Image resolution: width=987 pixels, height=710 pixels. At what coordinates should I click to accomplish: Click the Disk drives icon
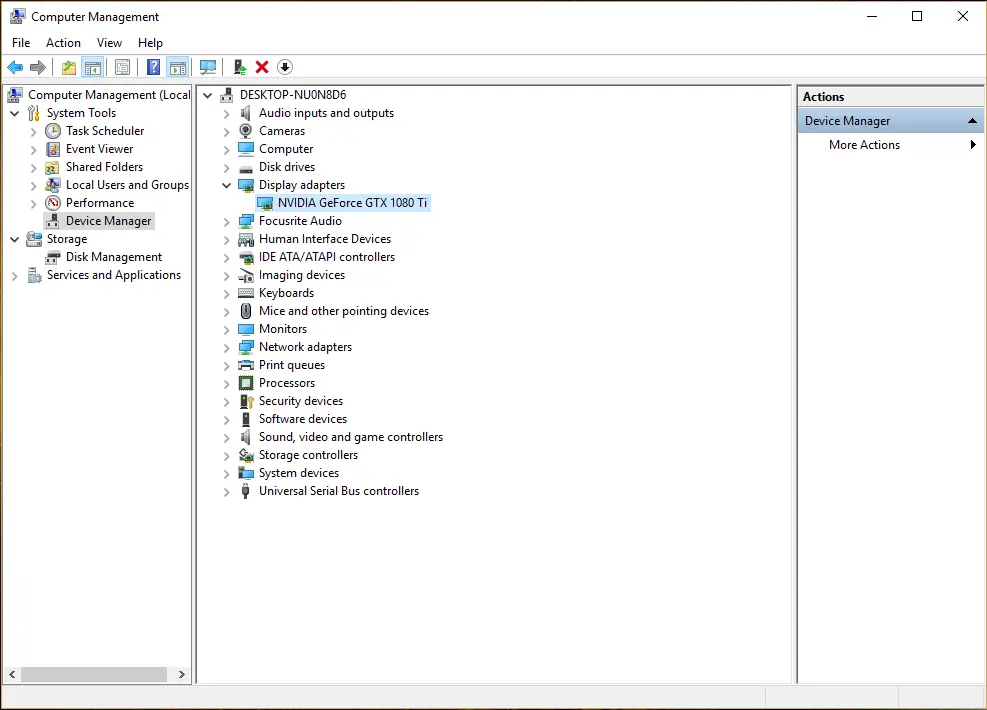(x=245, y=167)
